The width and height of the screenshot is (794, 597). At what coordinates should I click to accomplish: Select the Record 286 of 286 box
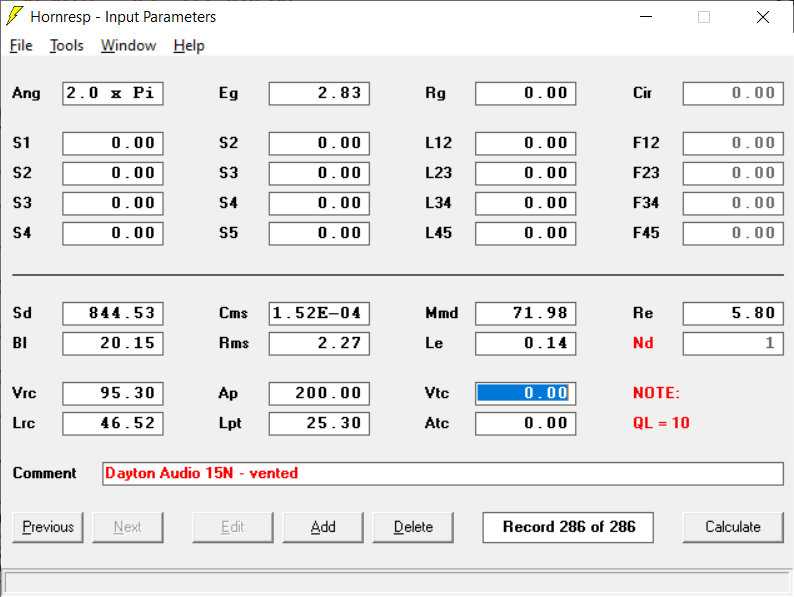point(568,527)
